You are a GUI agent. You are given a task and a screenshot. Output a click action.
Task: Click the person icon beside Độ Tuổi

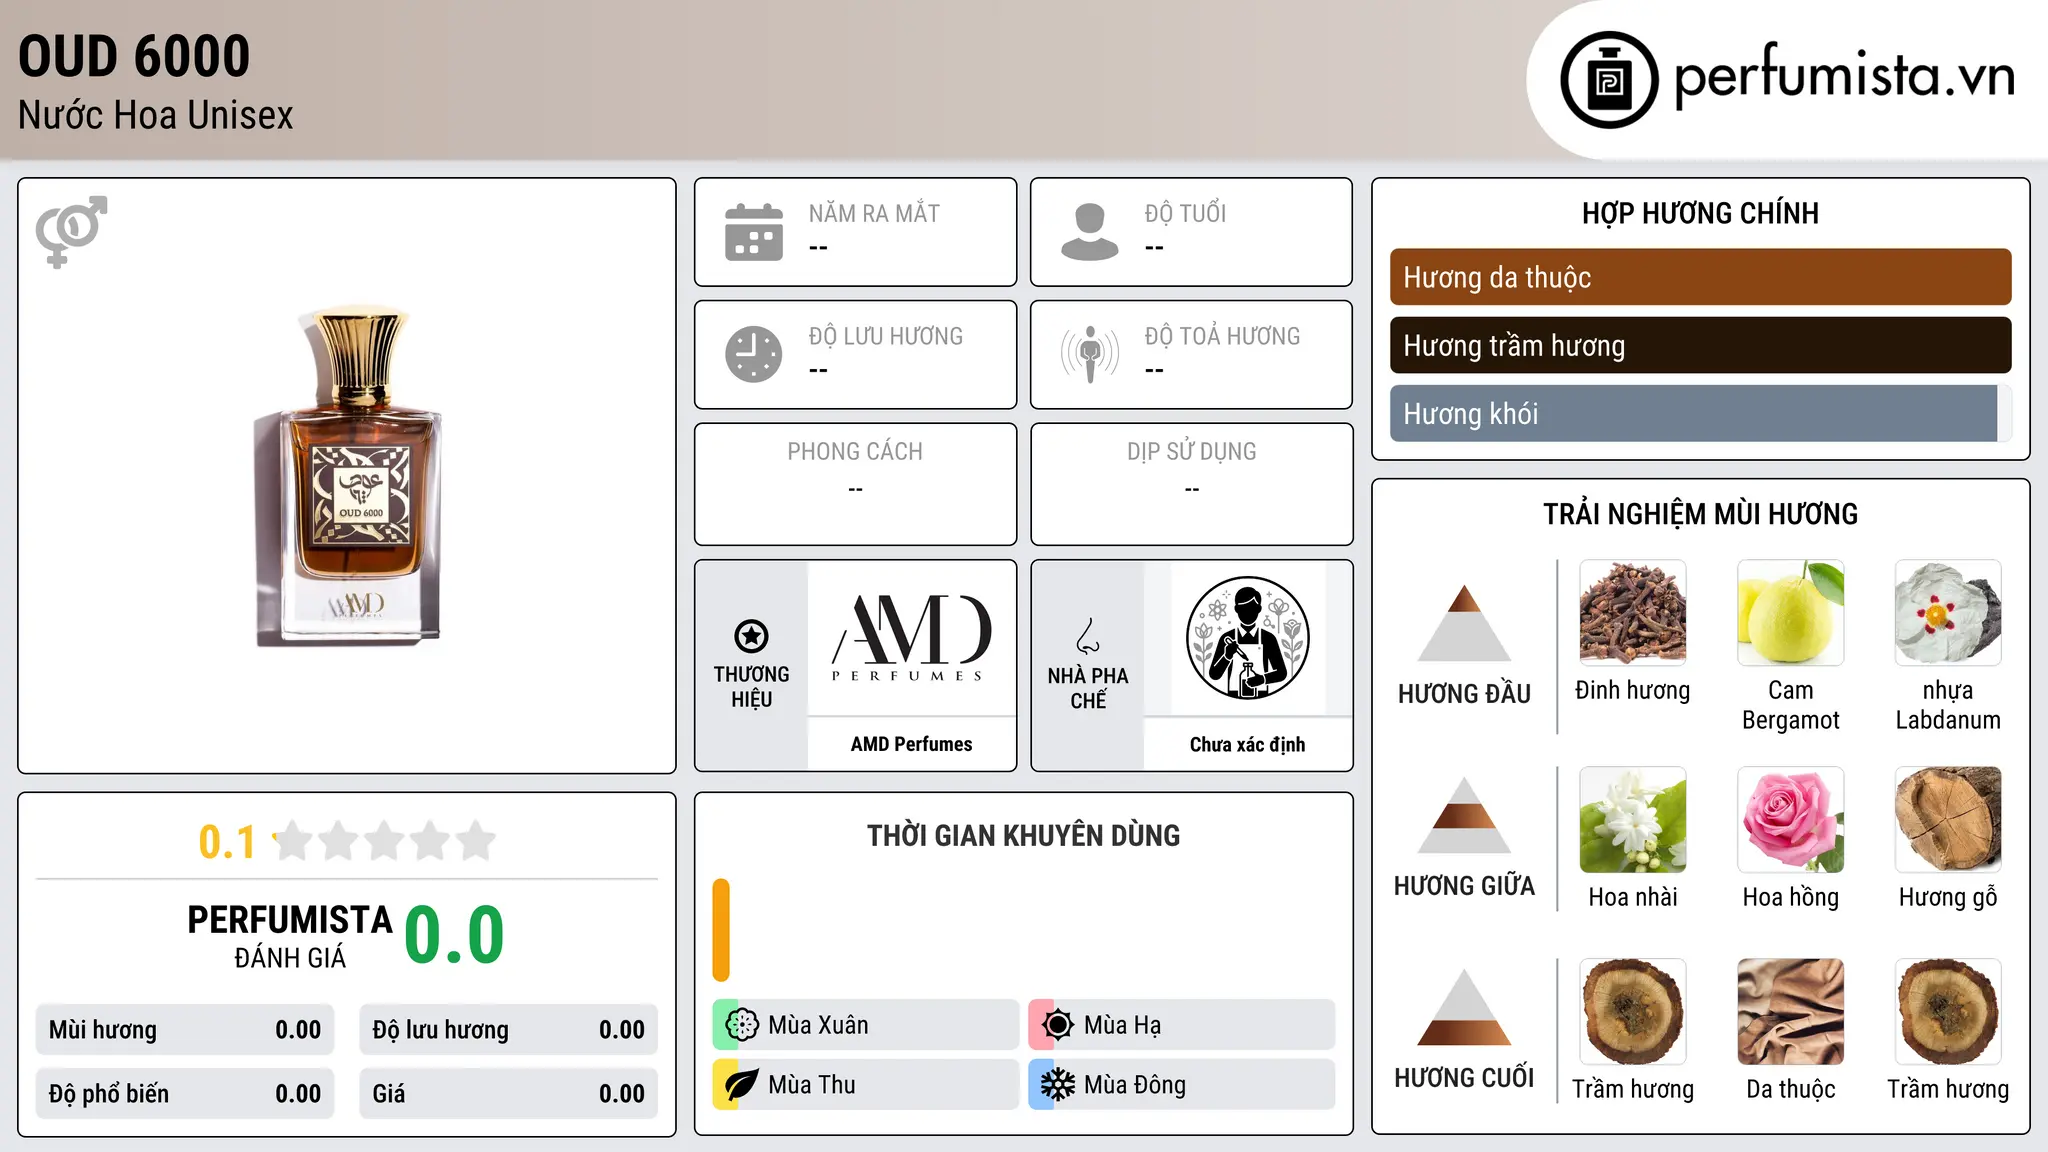(x=1090, y=232)
